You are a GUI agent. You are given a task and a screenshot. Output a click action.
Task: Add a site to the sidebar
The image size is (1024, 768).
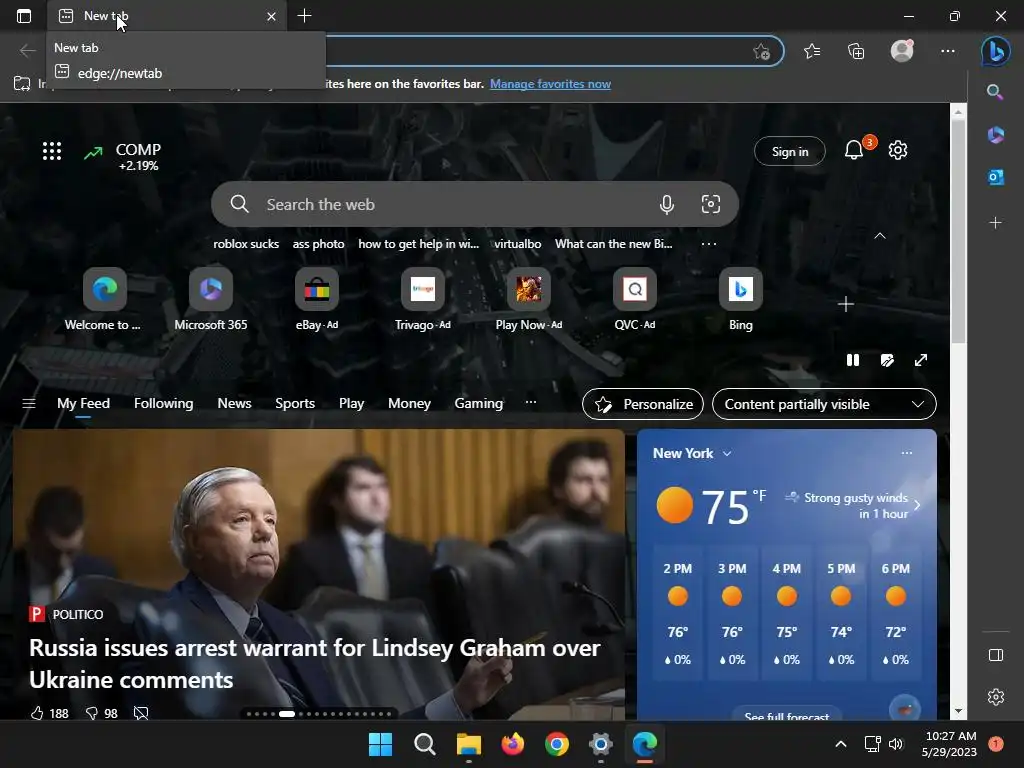pos(995,223)
